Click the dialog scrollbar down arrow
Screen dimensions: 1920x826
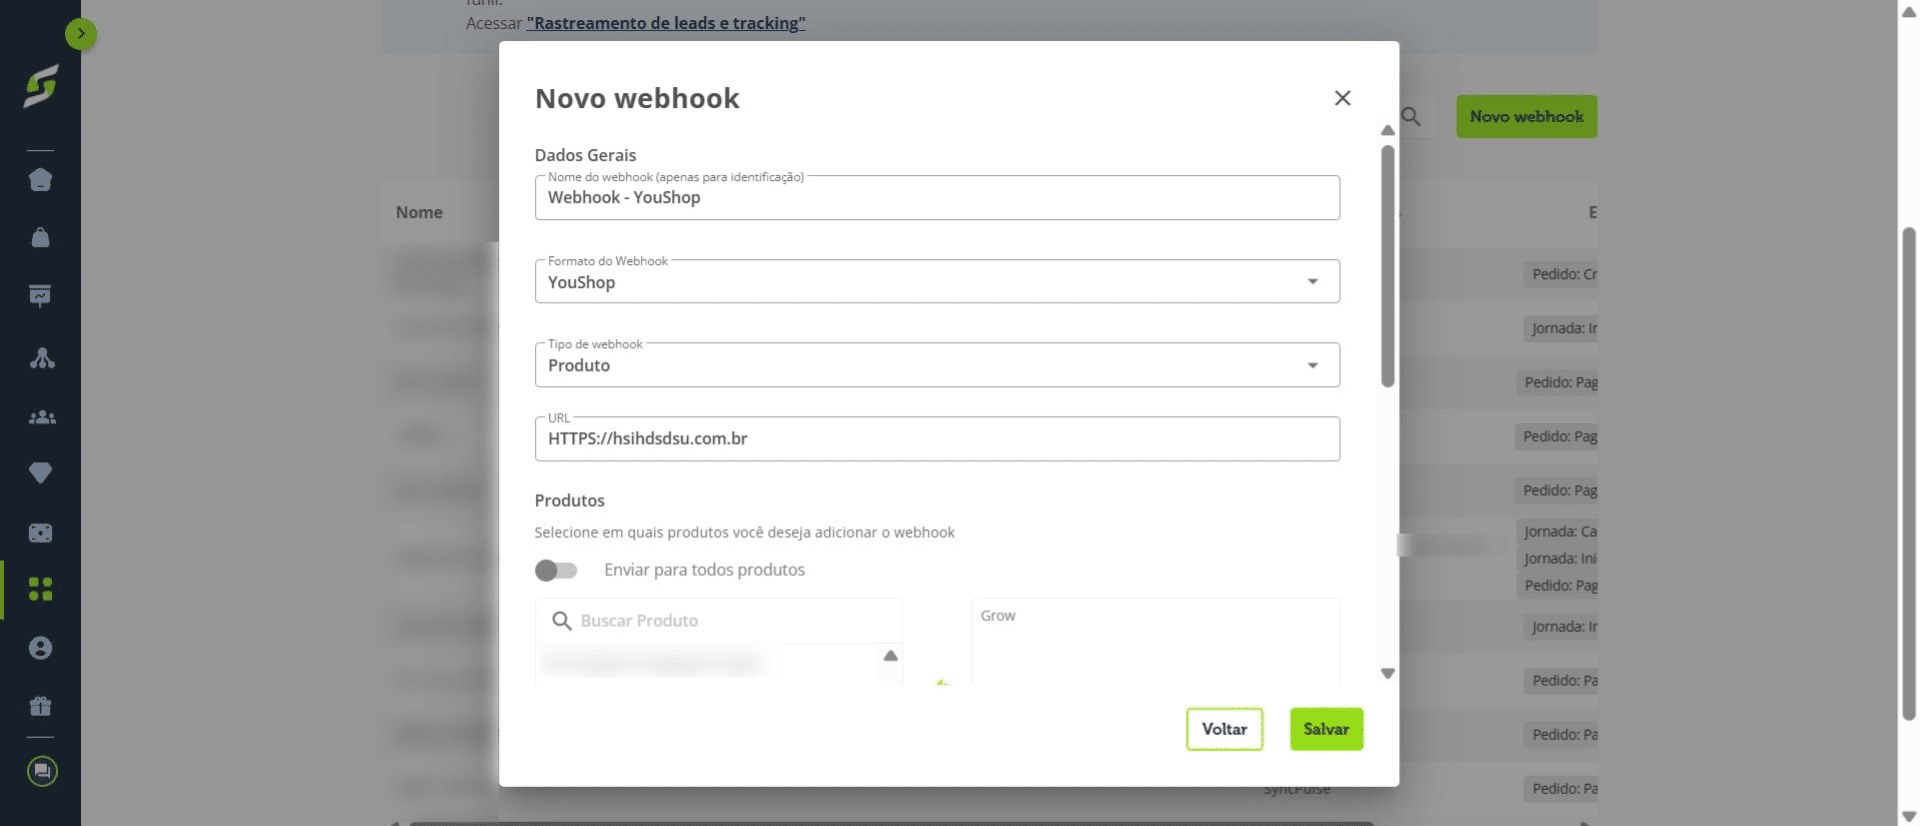(1387, 673)
